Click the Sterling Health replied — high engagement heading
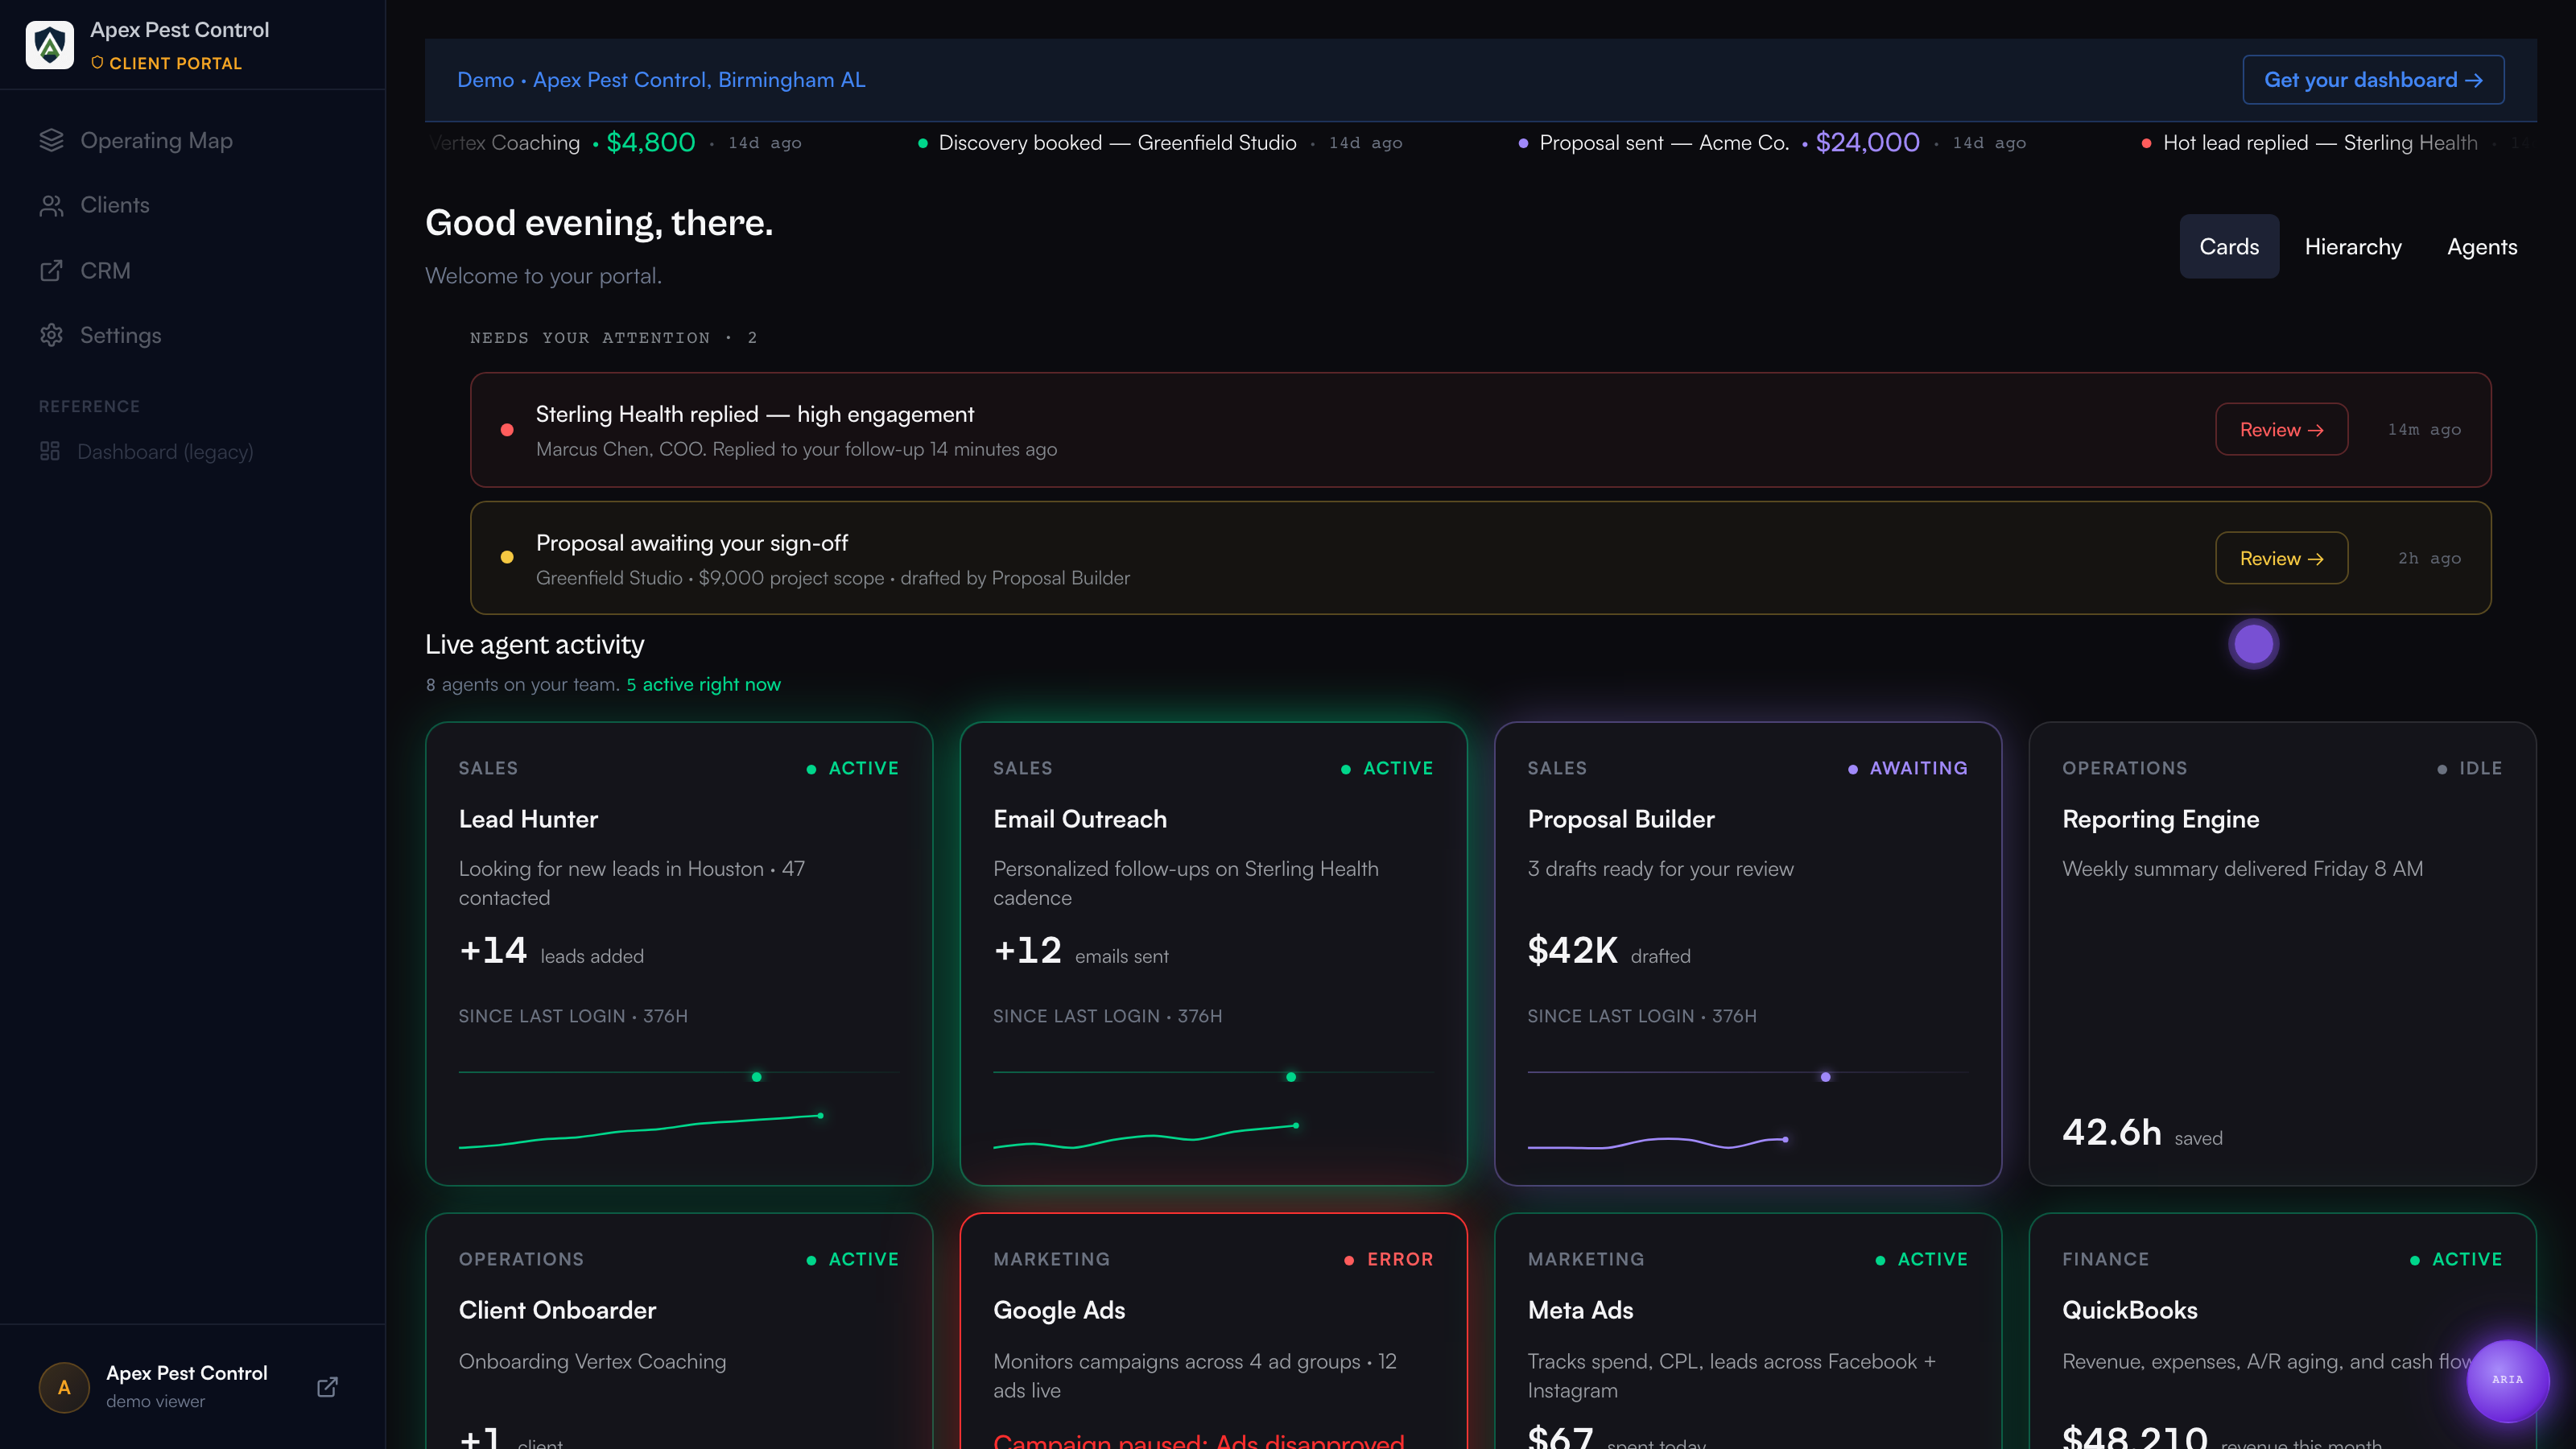Screen dimensions: 2576x1449 click(x=755, y=414)
